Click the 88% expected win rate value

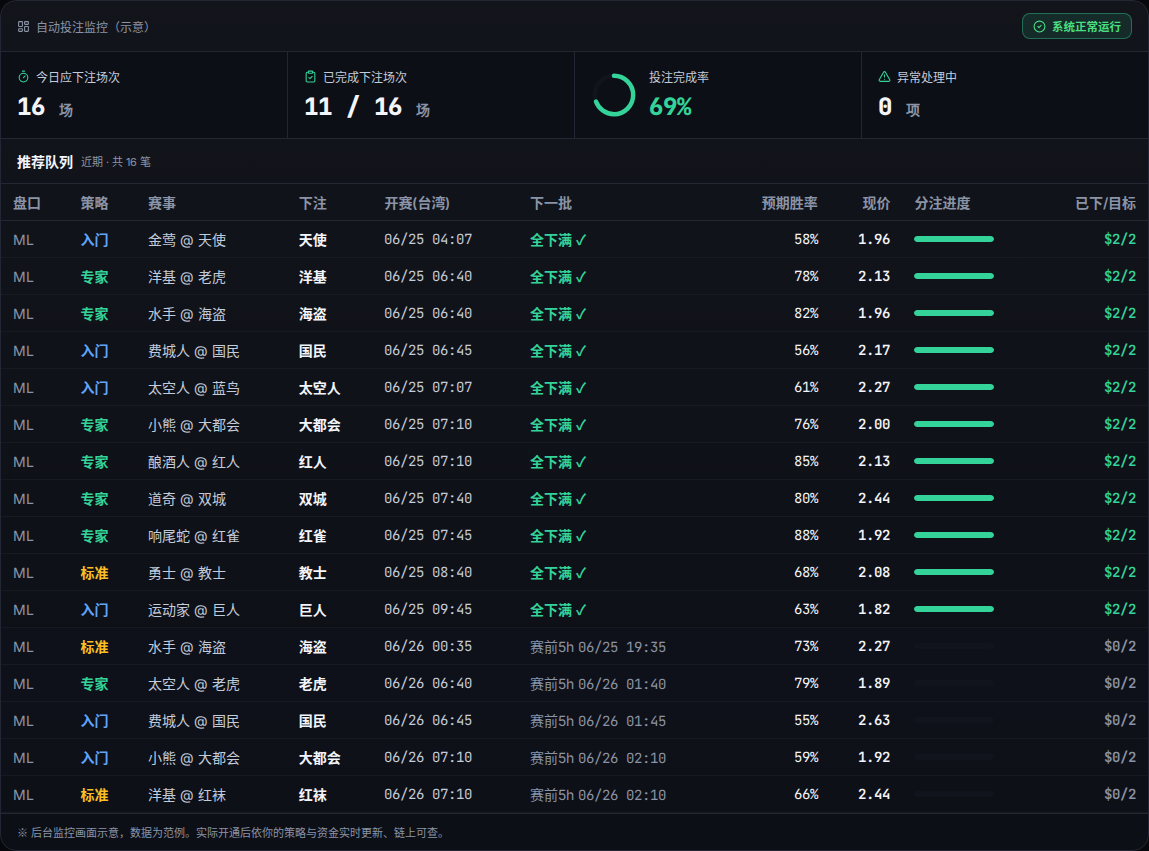pos(806,535)
